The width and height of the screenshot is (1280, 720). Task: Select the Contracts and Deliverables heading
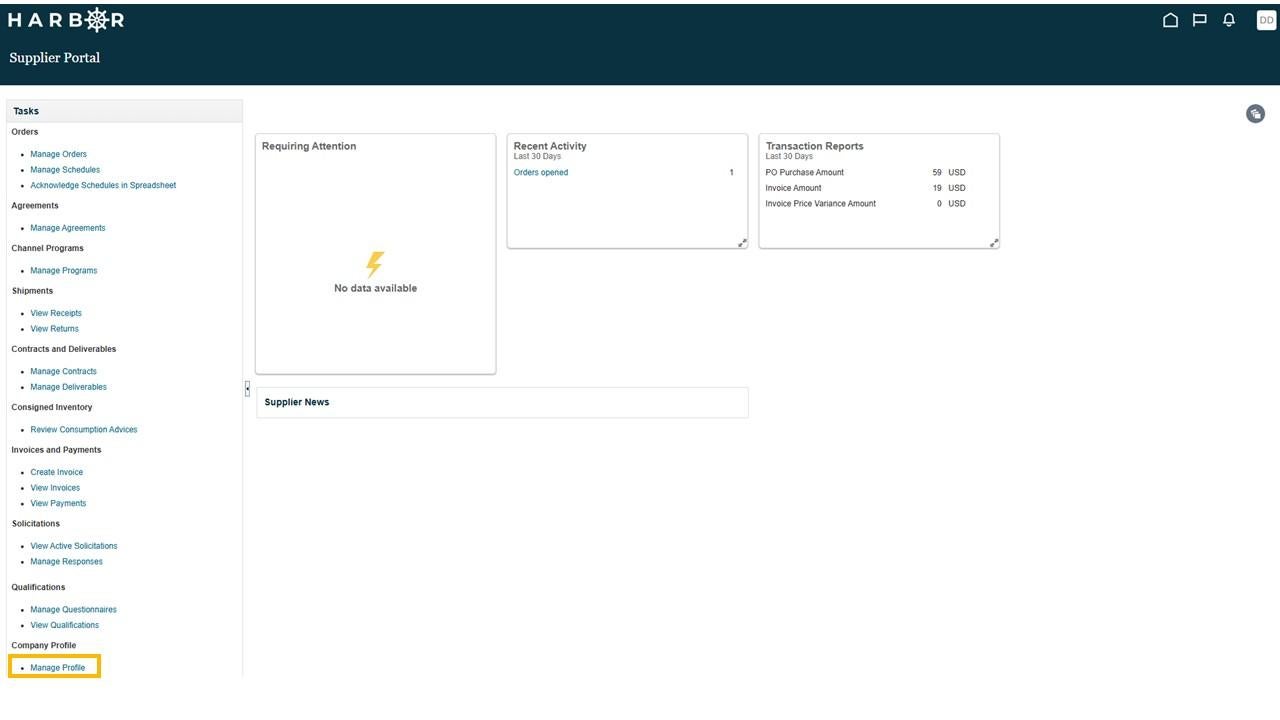tap(64, 349)
